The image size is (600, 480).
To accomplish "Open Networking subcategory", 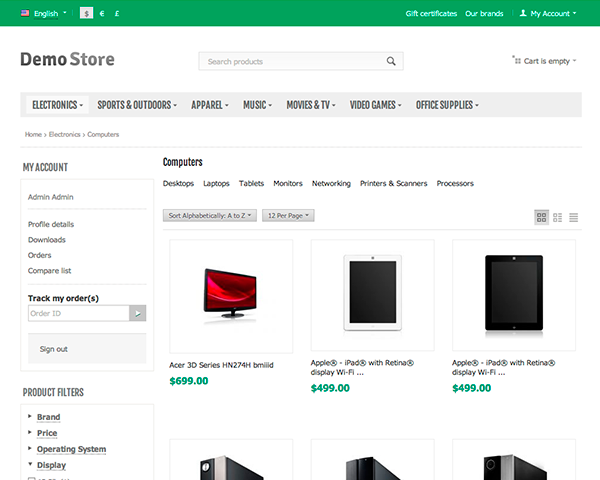I will (x=331, y=183).
